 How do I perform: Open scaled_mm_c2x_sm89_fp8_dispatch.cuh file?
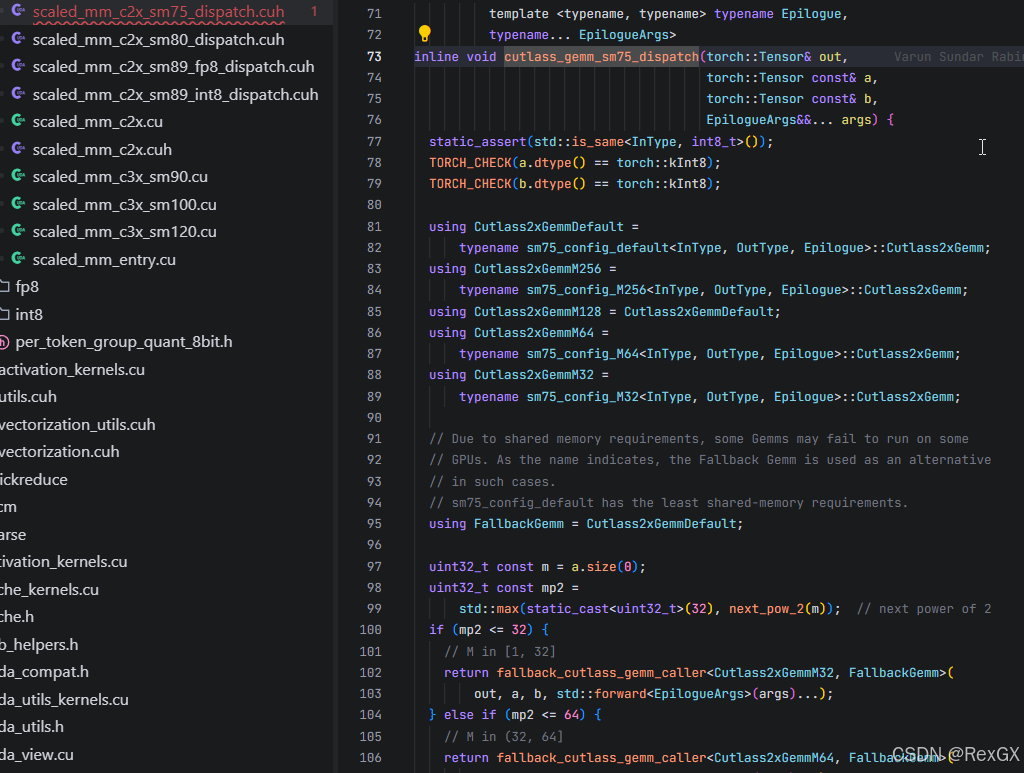173,67
